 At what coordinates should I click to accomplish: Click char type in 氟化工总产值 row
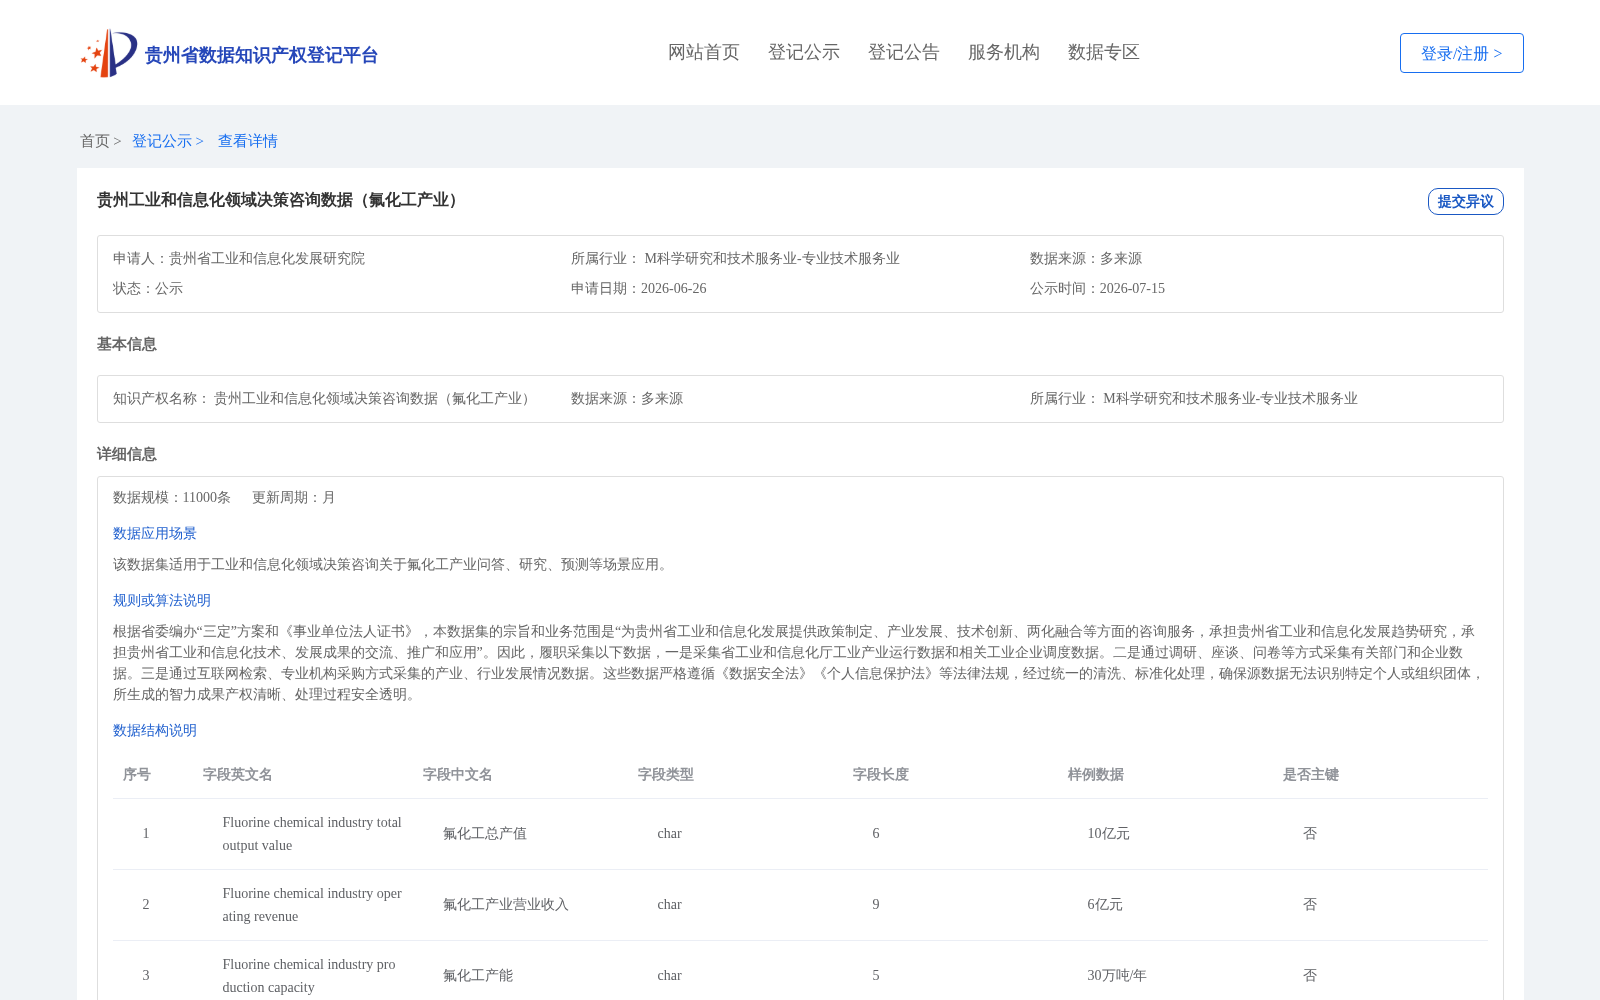[x=670, y=833]
